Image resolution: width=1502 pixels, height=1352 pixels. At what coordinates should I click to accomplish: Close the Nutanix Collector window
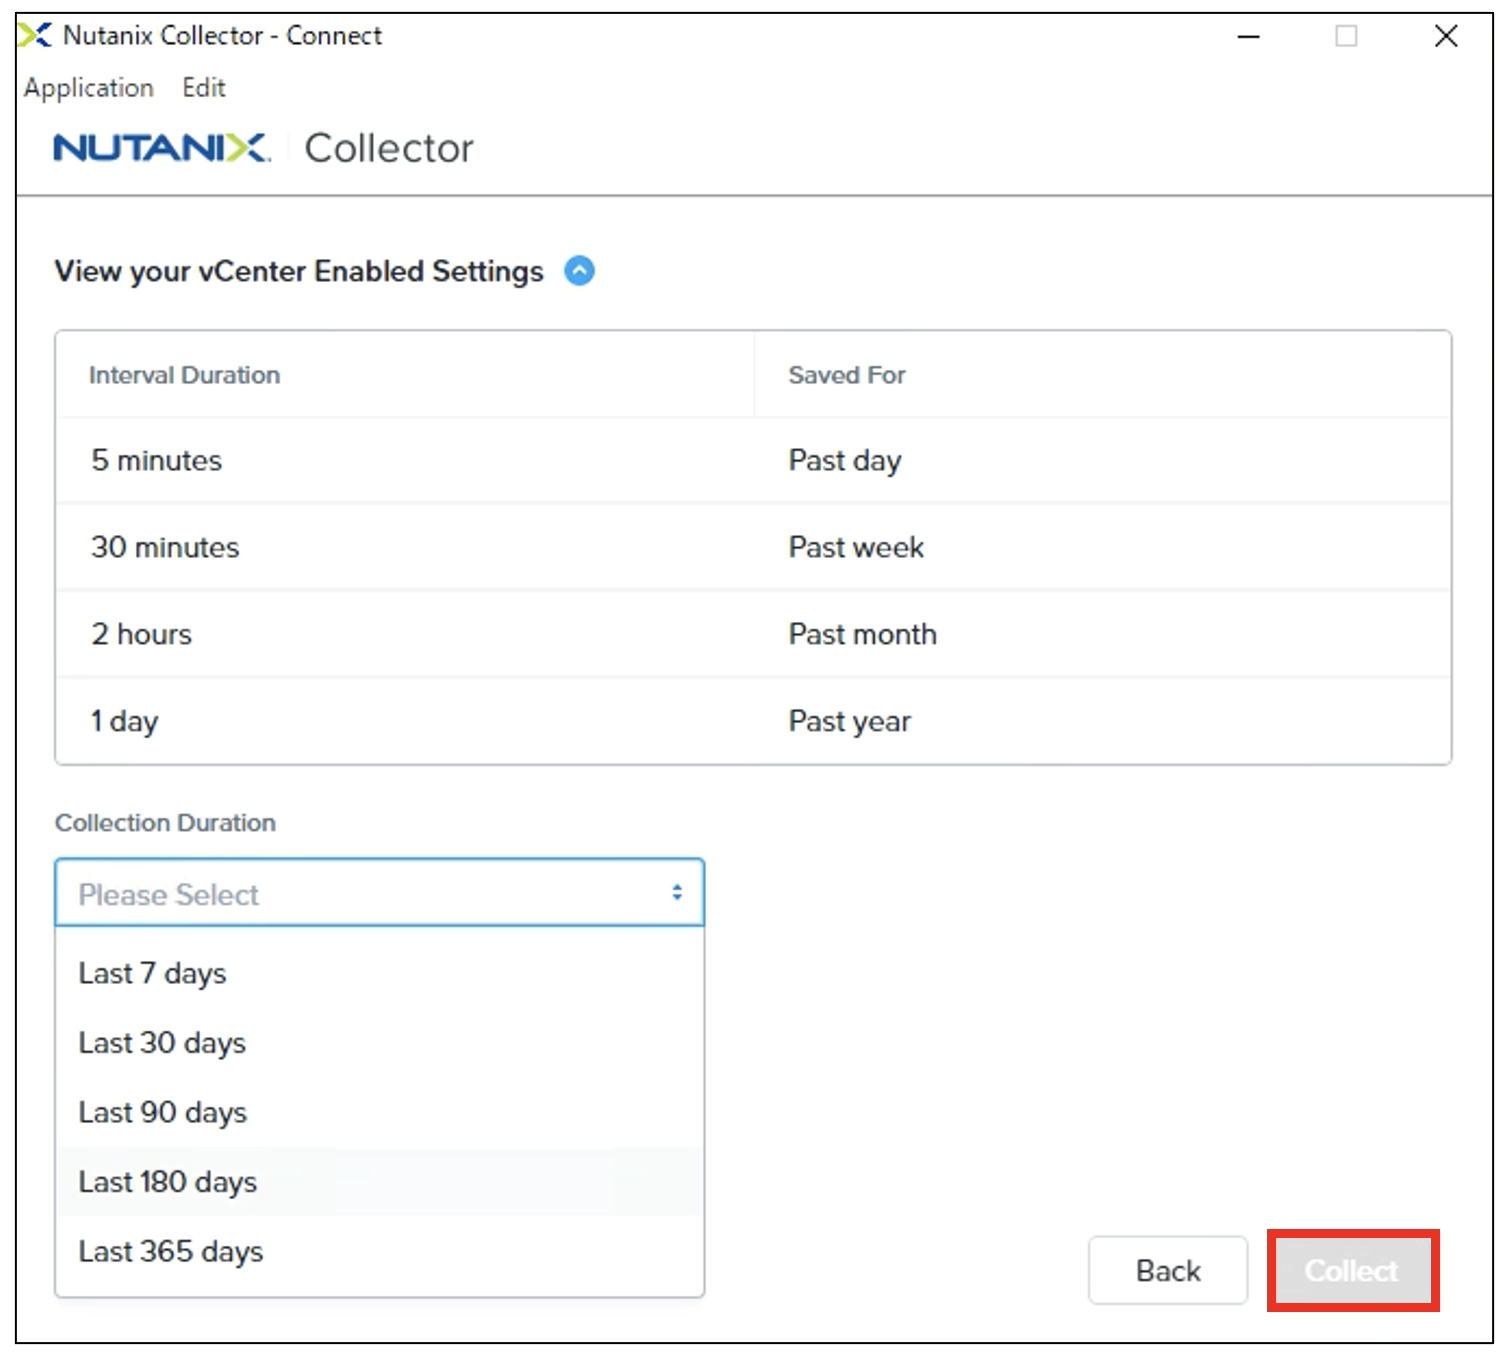point(1445,37)
